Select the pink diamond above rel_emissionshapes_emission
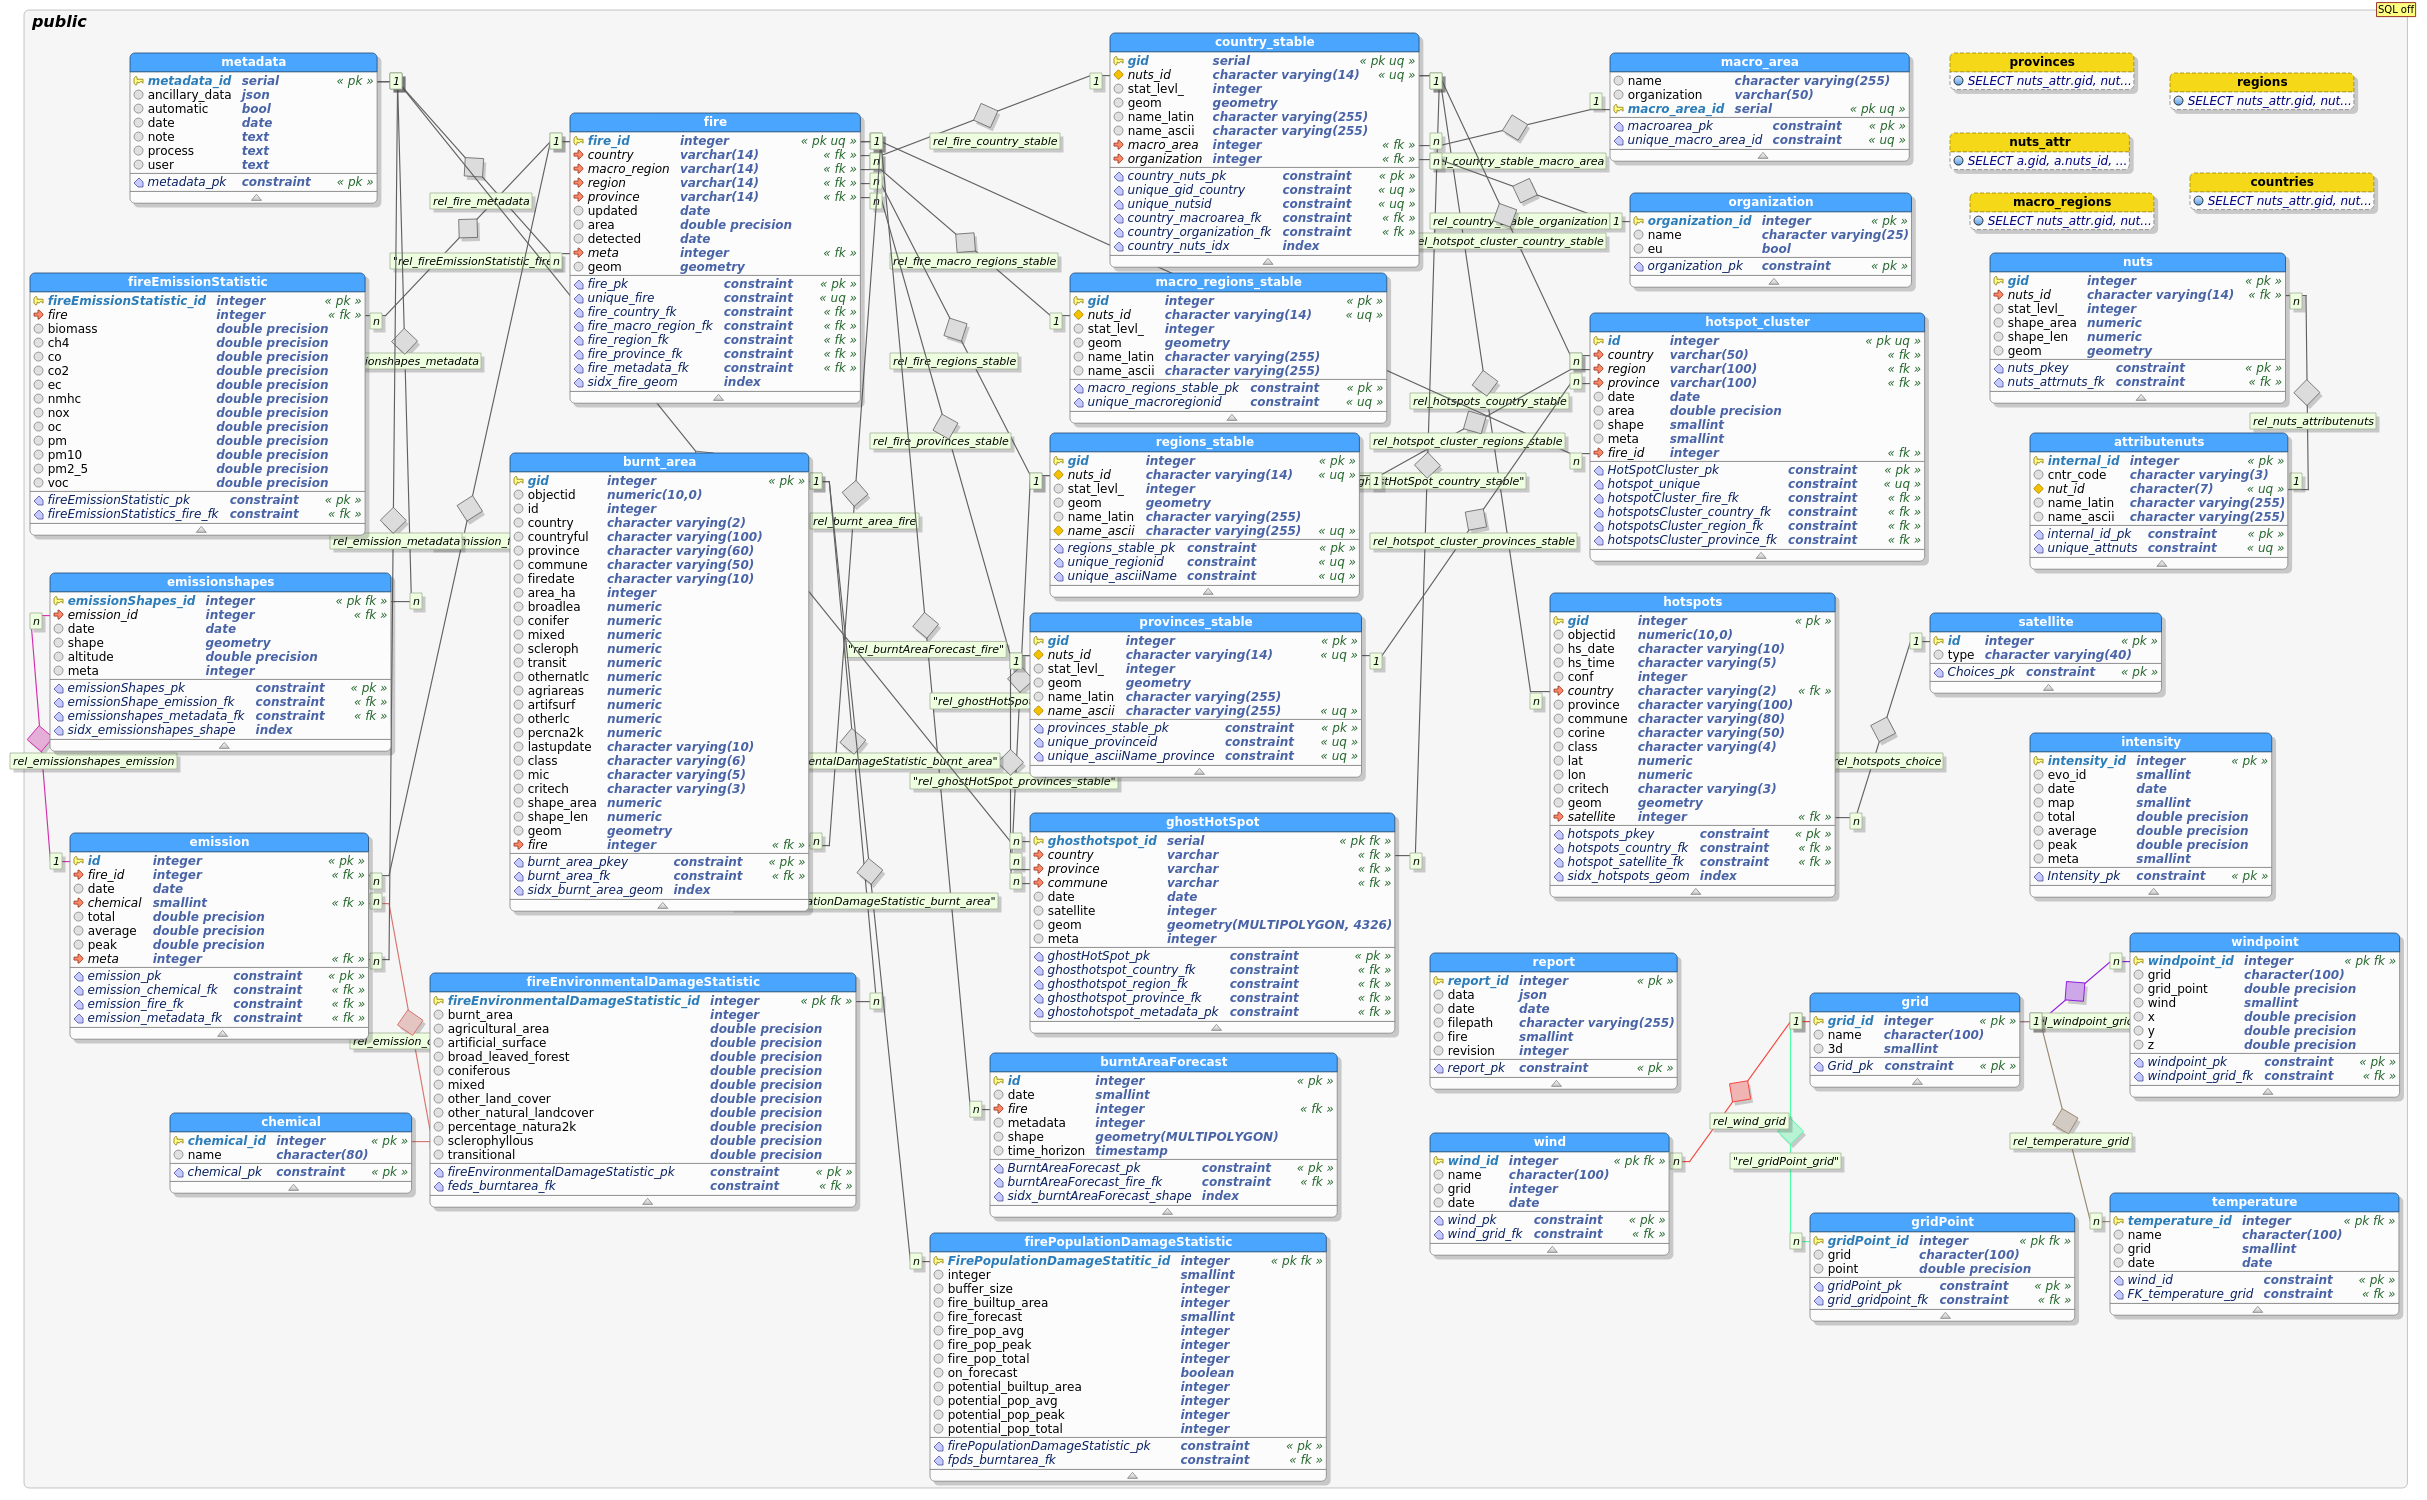2427x1500 pixels. tap(39, 738)
